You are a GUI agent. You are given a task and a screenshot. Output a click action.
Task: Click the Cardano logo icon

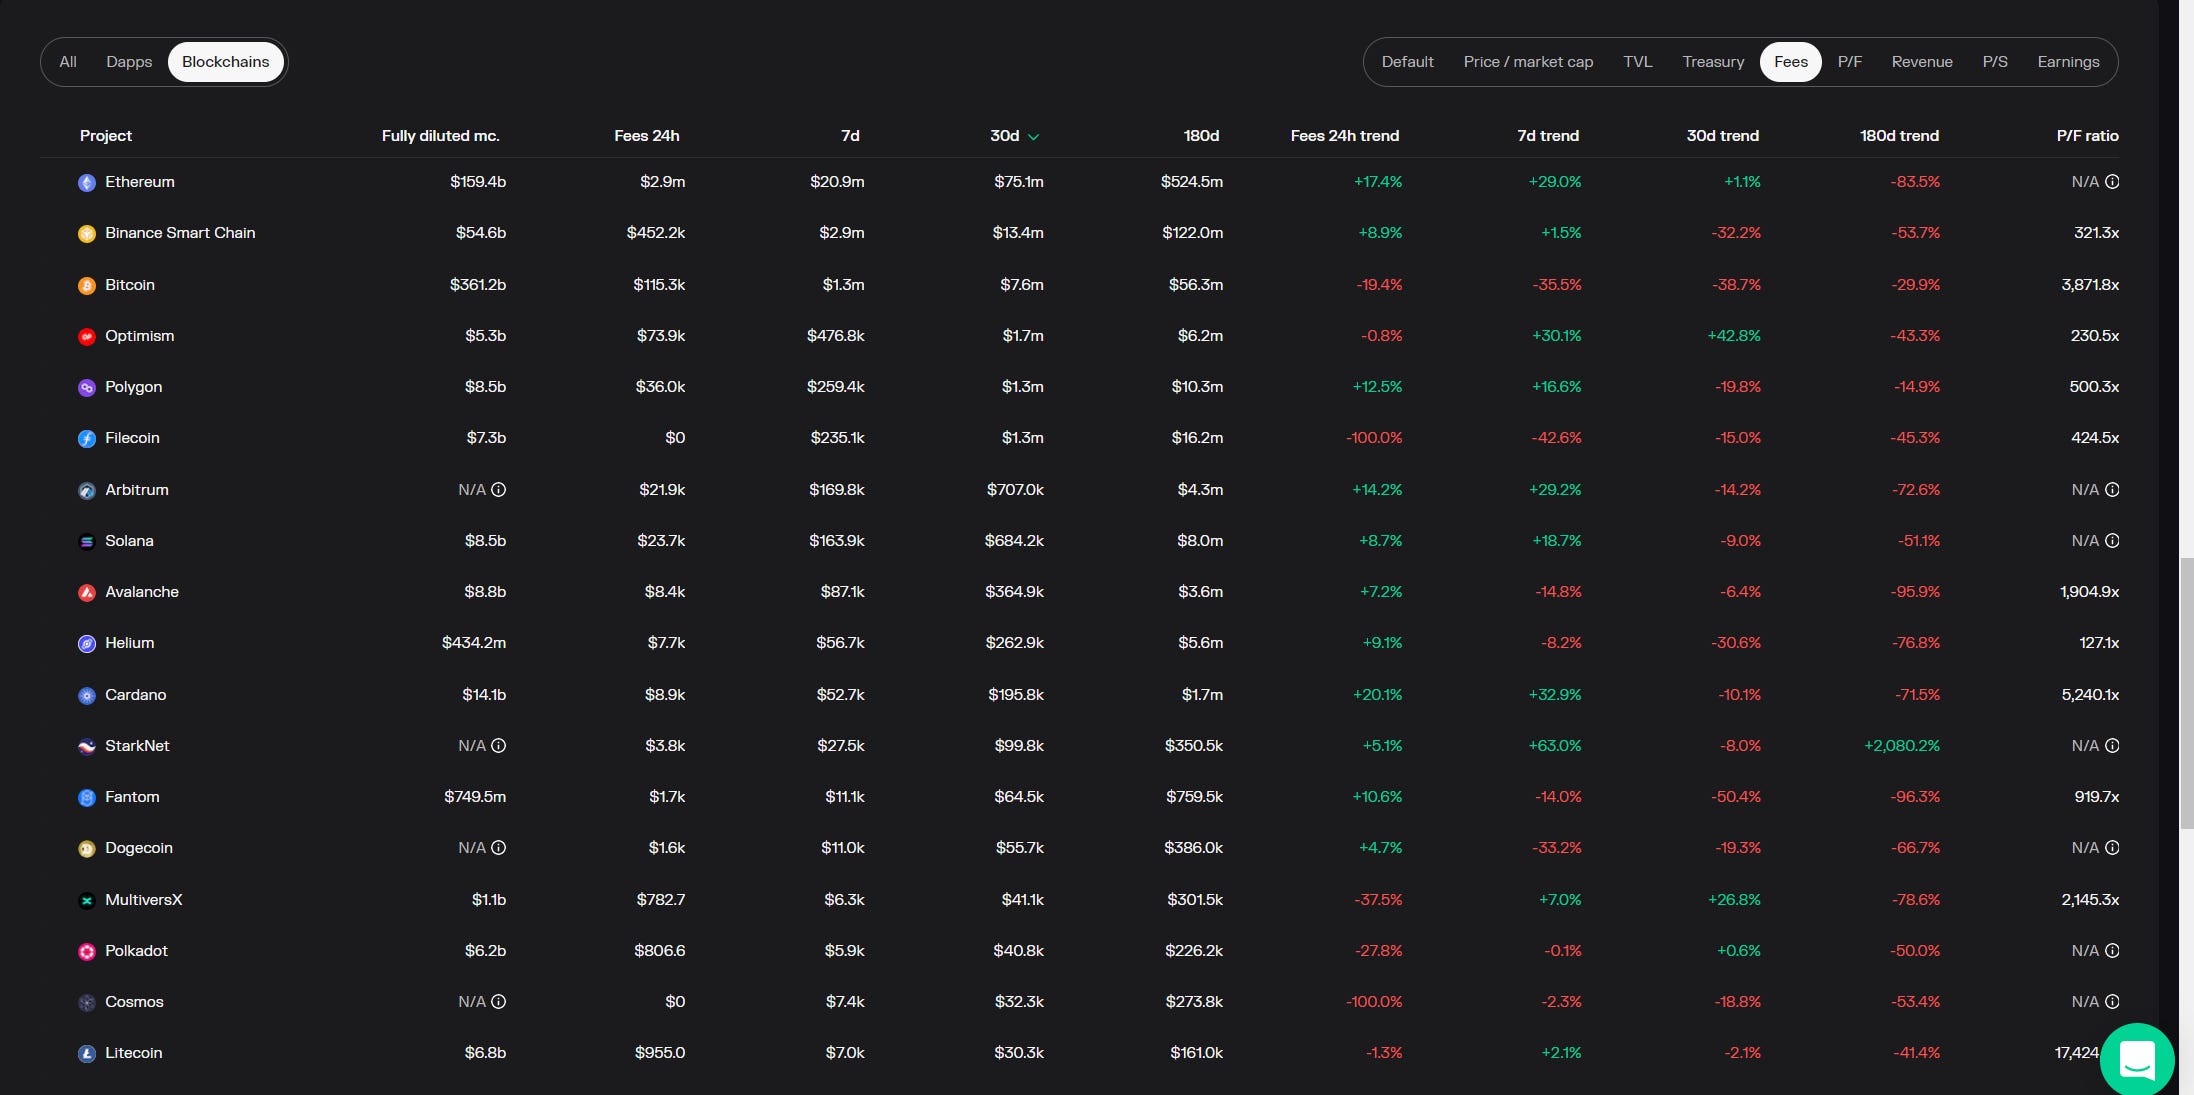(x=87, y=696)
